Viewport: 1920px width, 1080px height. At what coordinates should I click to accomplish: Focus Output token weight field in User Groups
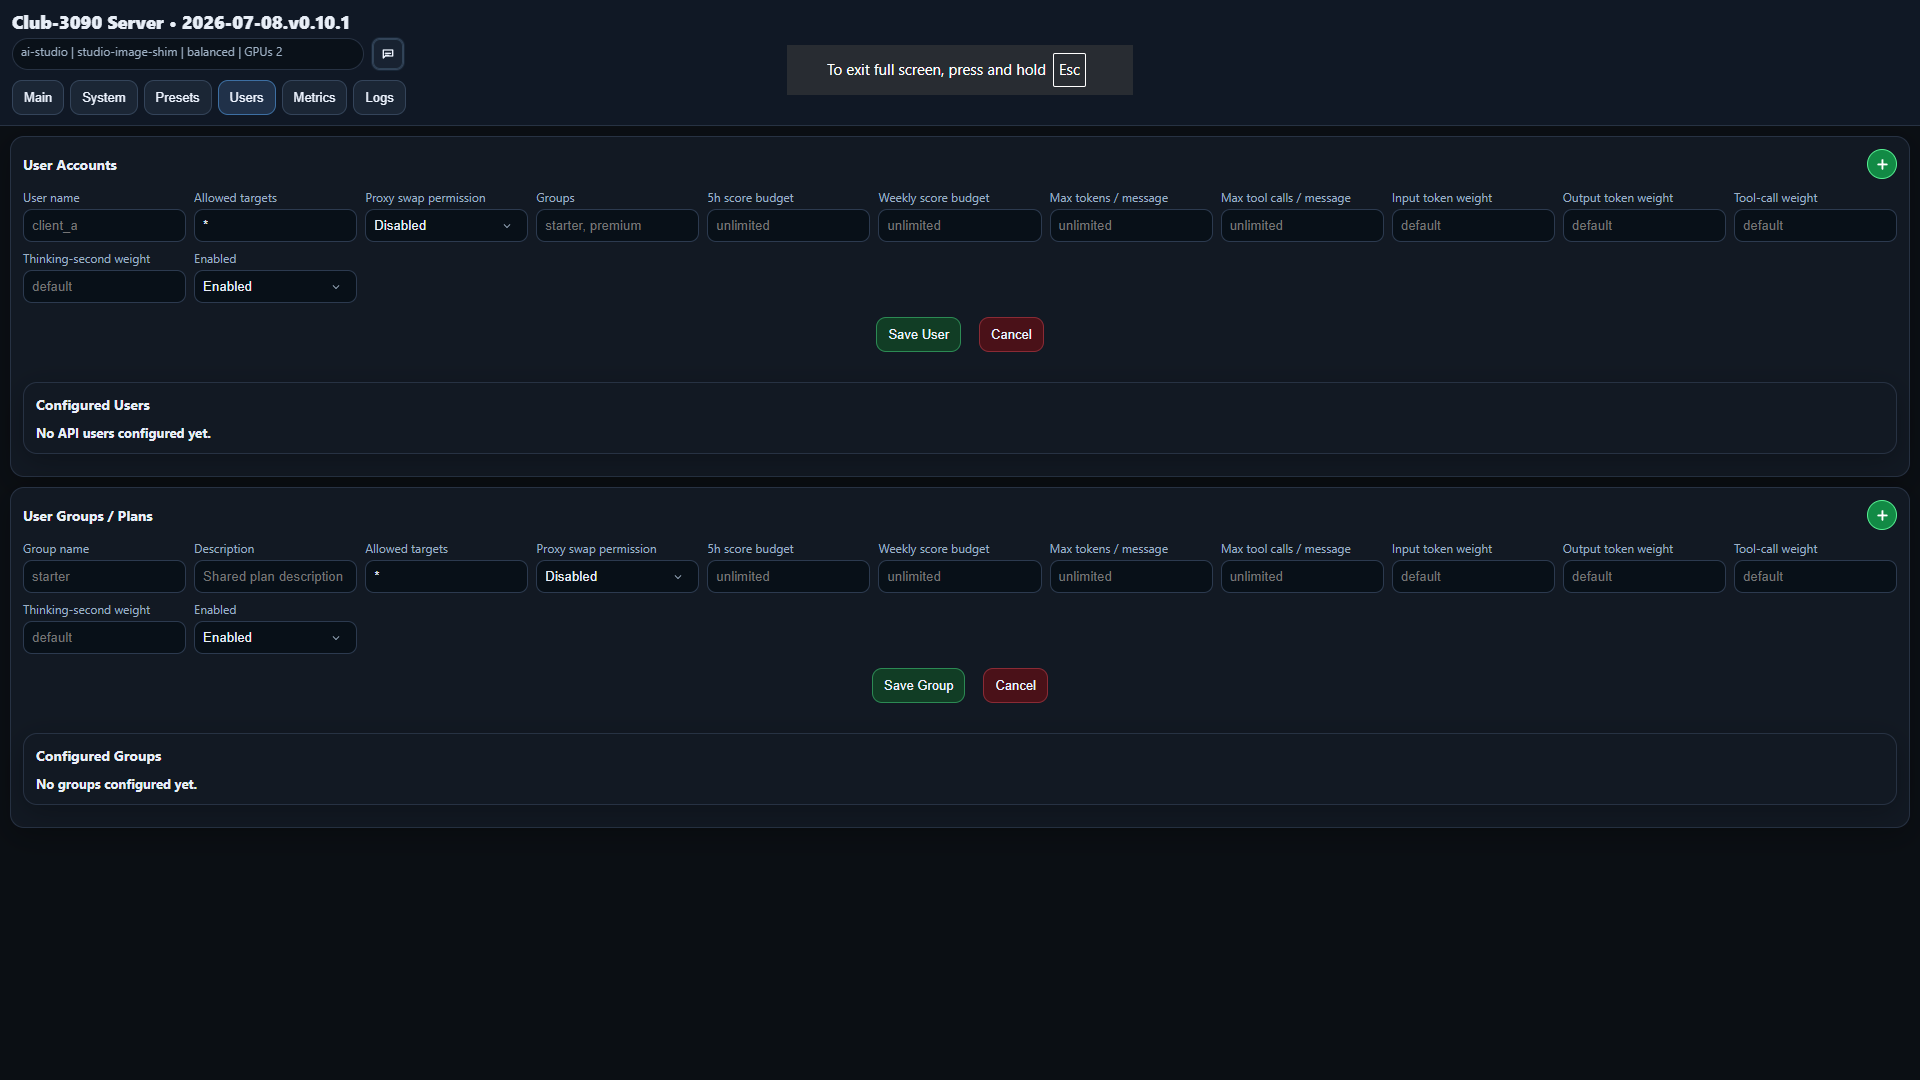[1644, 577]
